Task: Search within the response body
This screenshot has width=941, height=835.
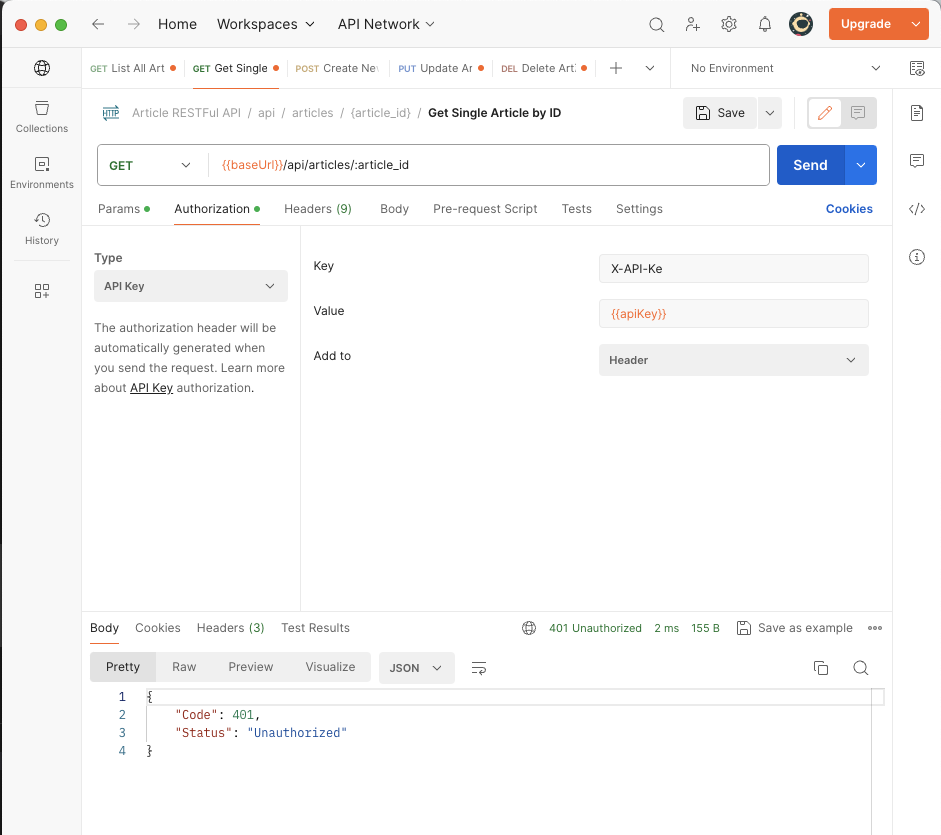Action: point(861,668)
